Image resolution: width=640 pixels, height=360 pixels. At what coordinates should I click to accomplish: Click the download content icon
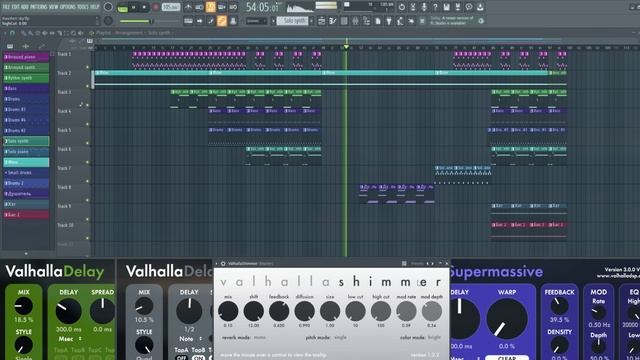click(480, 7)
